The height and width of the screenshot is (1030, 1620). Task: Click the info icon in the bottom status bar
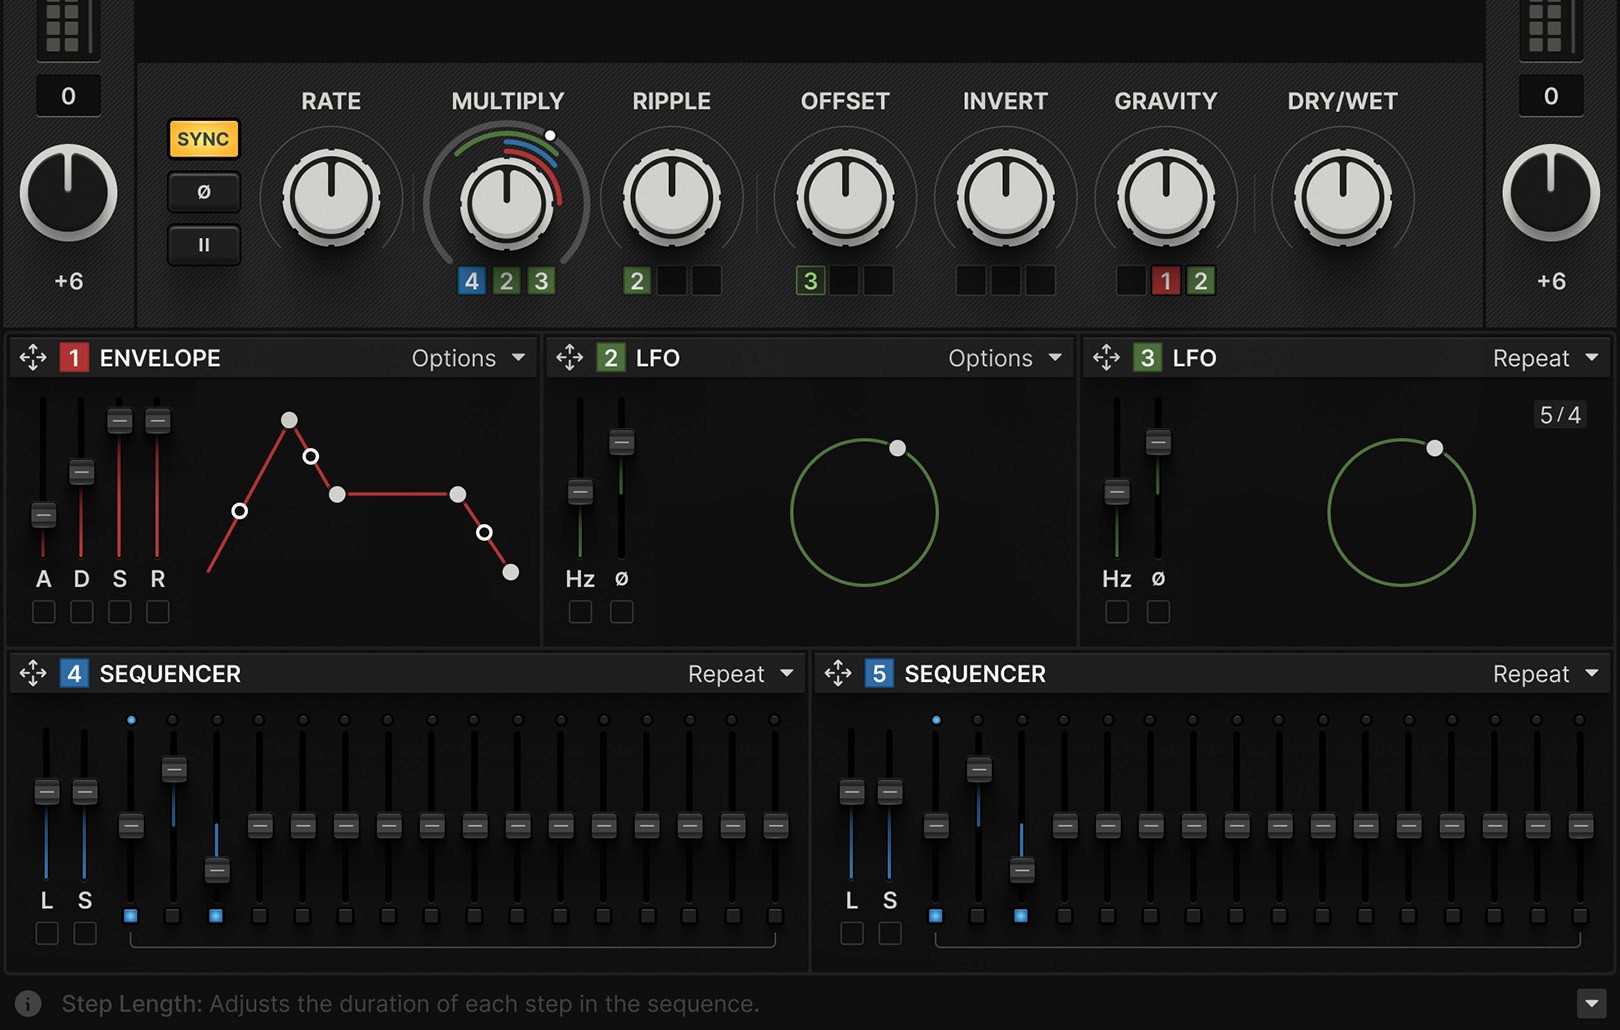[26, 1004]
